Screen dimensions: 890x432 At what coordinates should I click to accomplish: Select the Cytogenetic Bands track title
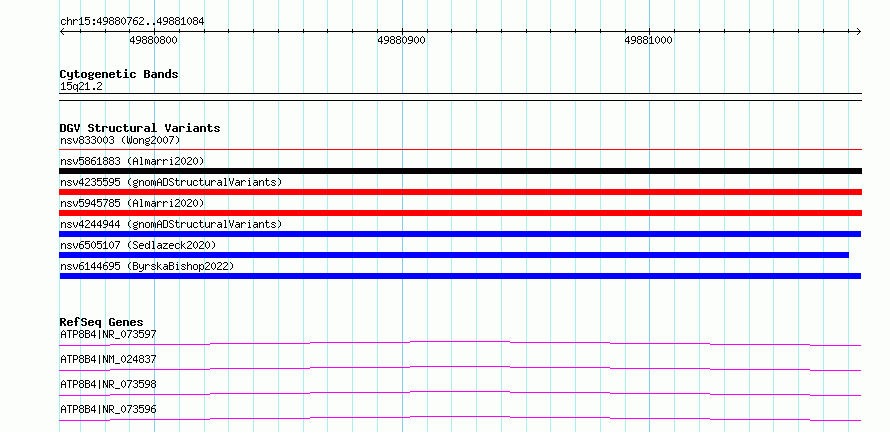[x=119, y=74]
